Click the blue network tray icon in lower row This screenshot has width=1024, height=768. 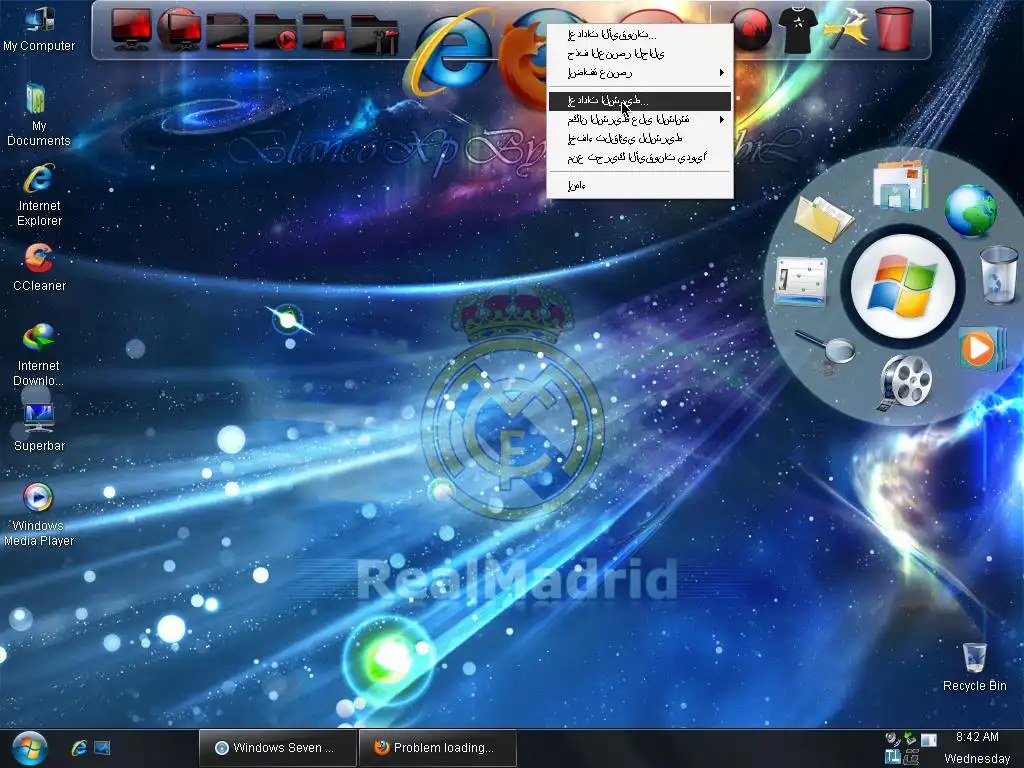[892, 756]
